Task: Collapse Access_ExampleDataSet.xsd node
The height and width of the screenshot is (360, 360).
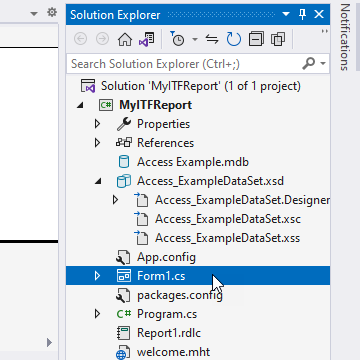Action: point(97,182)
